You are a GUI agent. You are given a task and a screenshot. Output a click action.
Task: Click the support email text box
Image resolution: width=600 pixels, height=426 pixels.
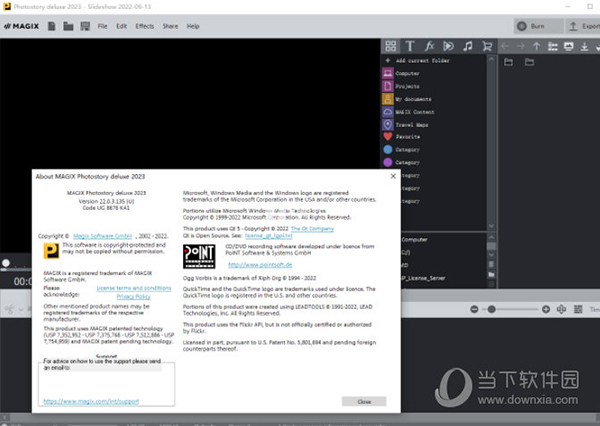(106, 384)
